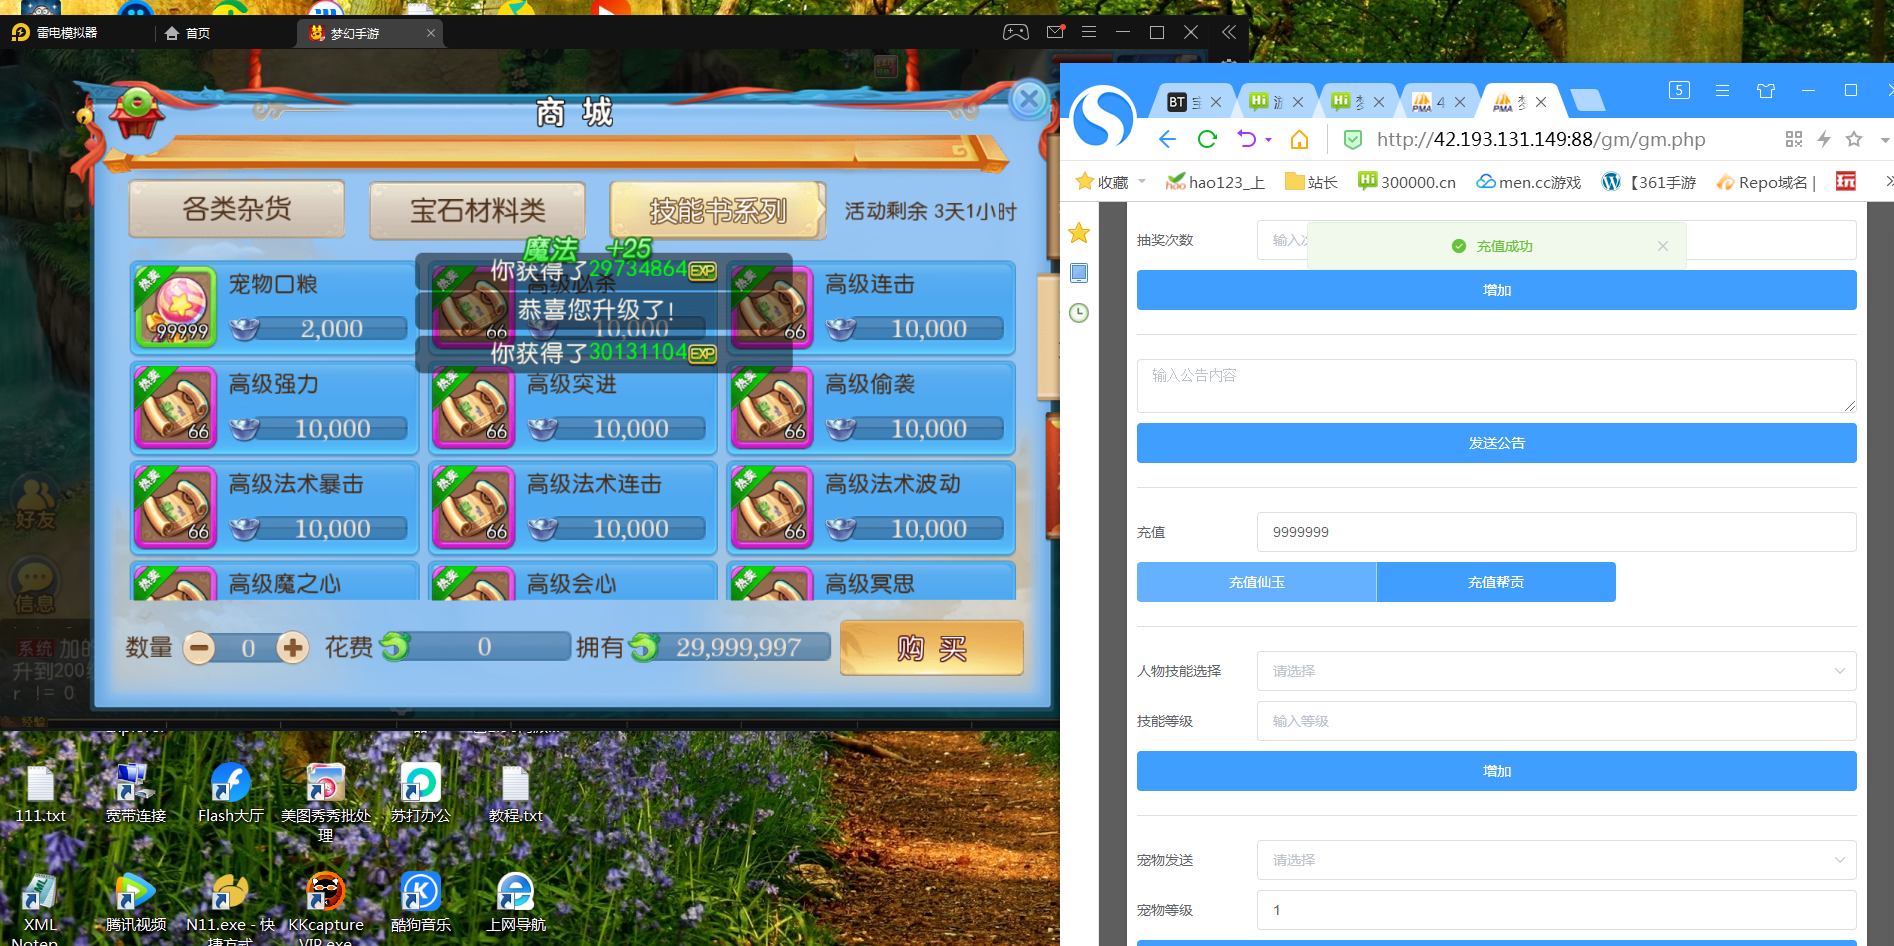This screenshot has width=1894, height=946.
Task: Click the plus quantity button
Action: (x=292, y=648)
